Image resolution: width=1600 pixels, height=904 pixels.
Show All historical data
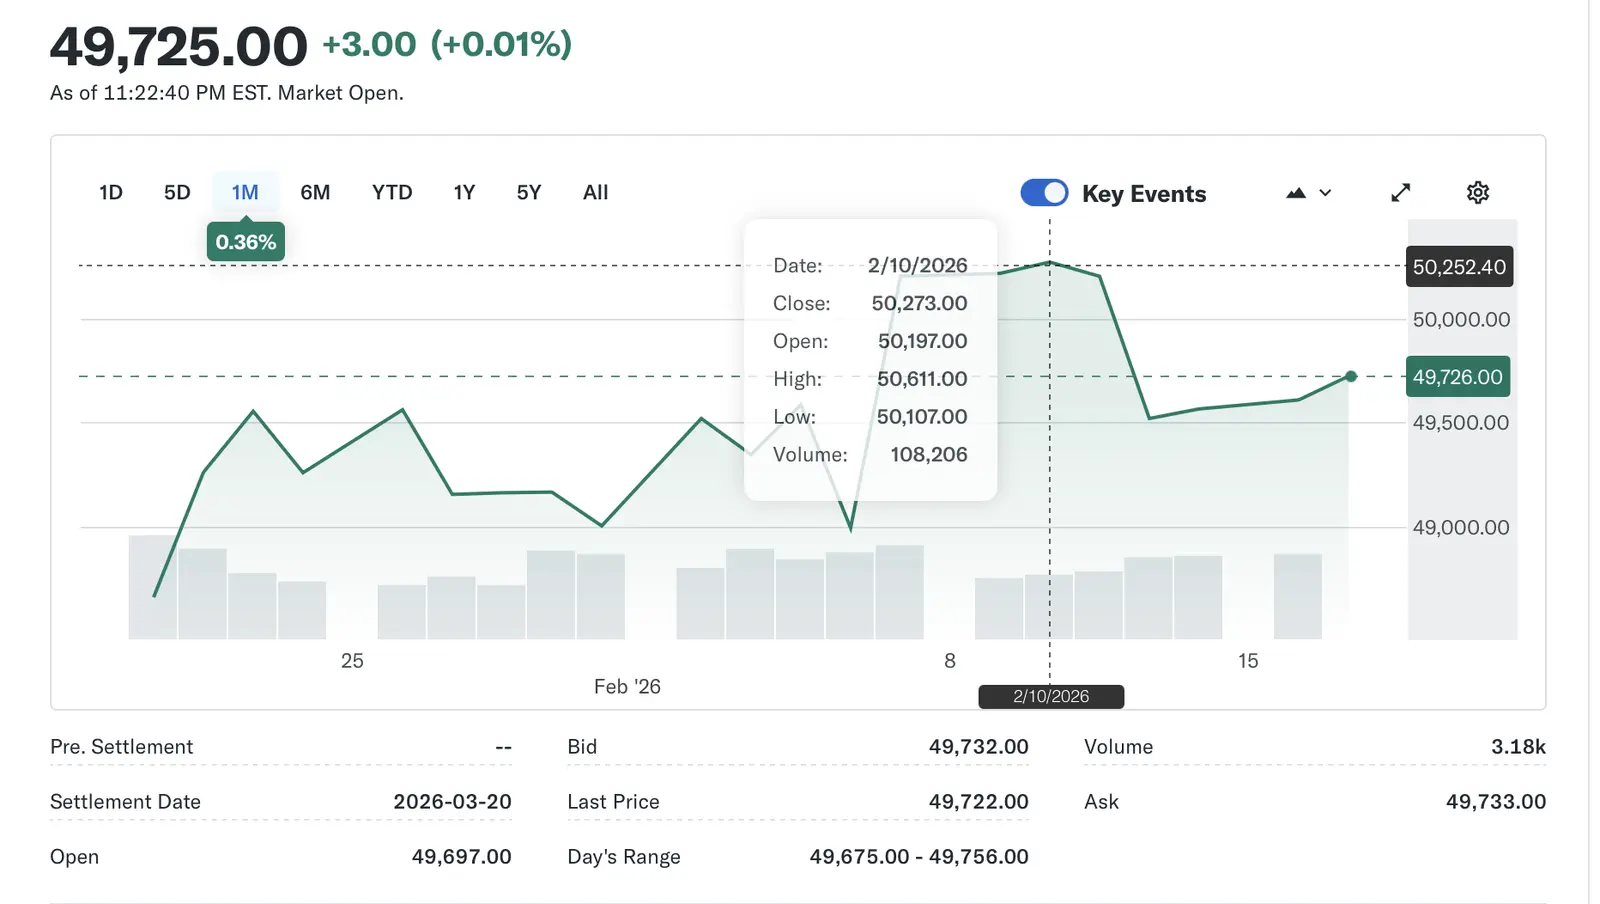[595, 193]
